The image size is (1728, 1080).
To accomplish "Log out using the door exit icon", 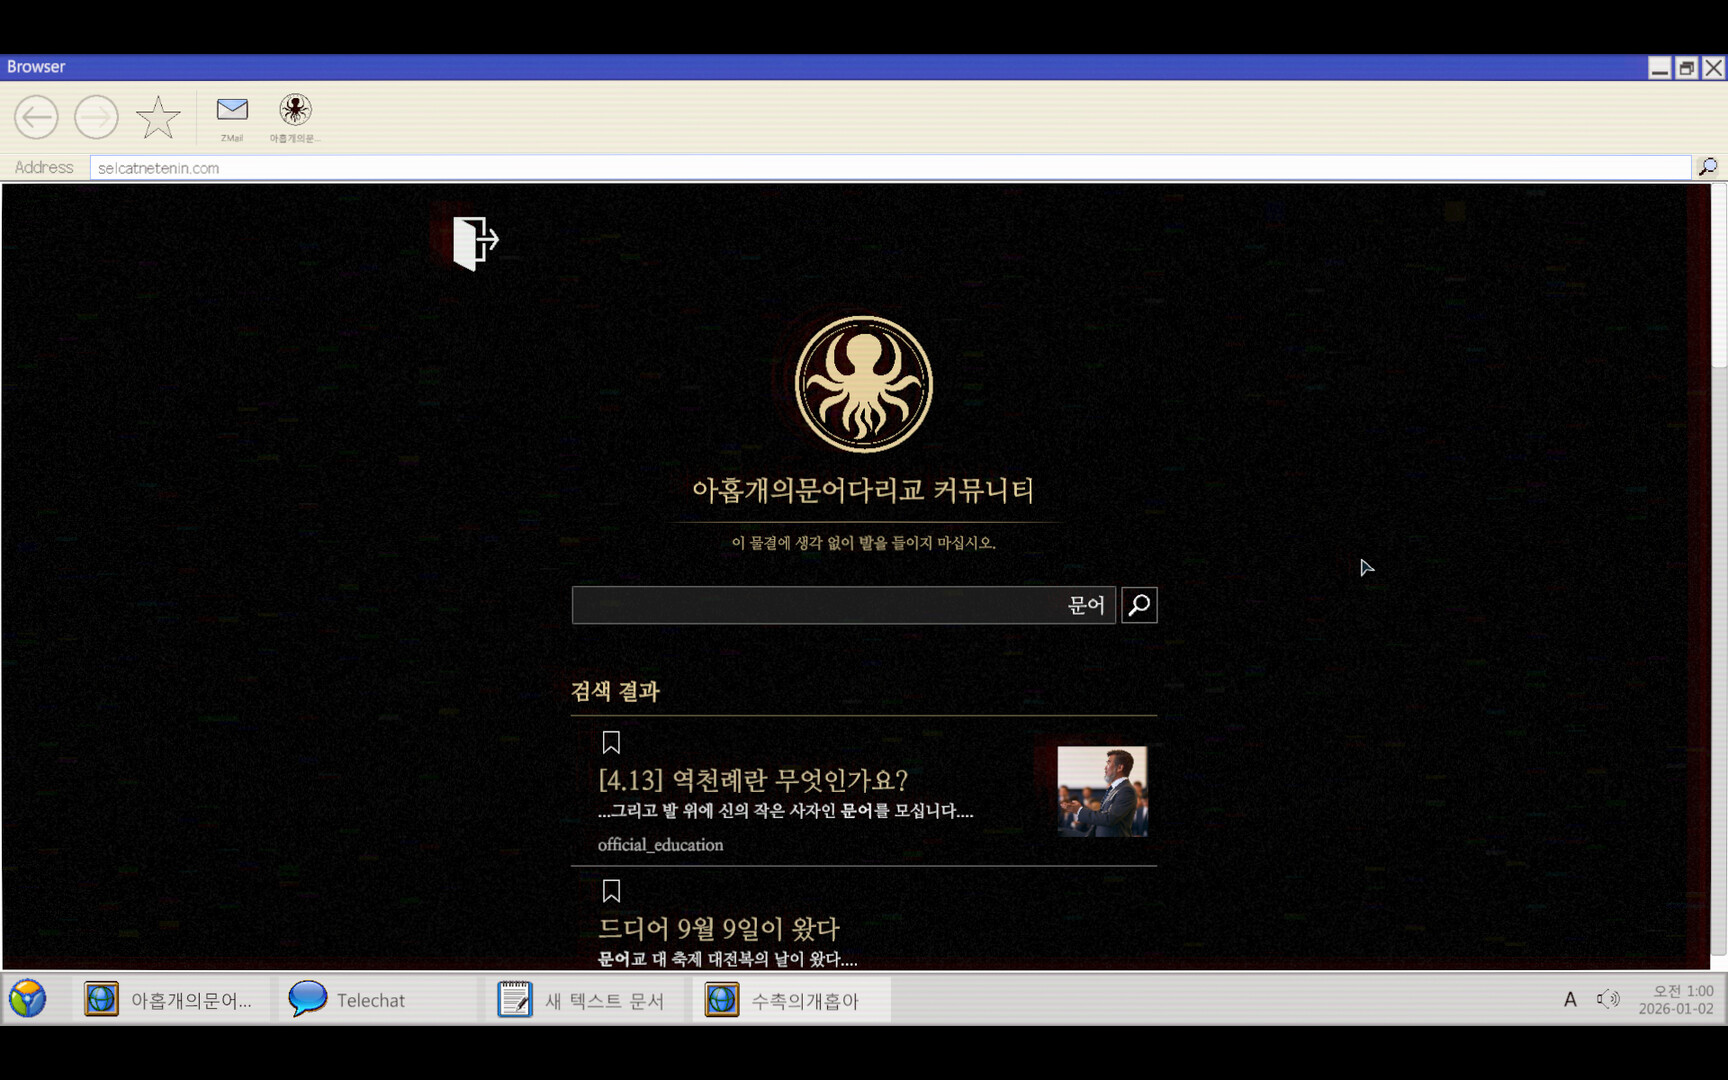I will (x=475, y=242).
